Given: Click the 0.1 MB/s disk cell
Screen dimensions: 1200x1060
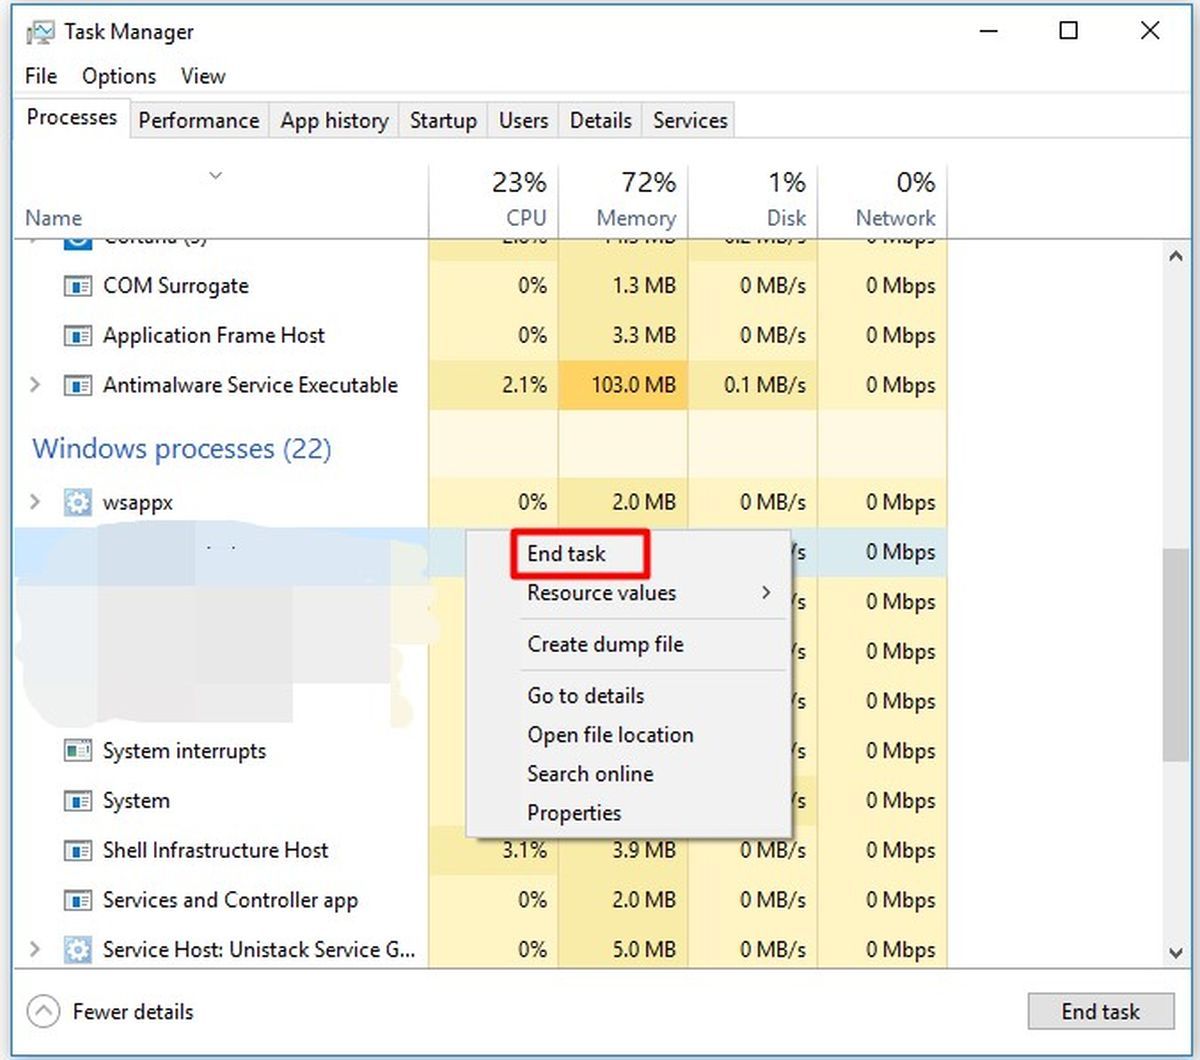Looking at the screenshot, I should [x=753, y=385].
